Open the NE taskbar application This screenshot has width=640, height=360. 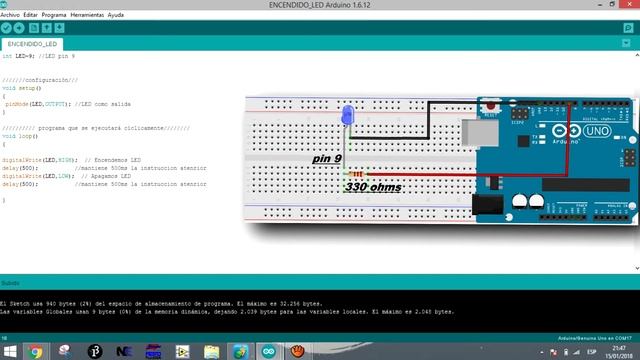[x=124, y=351]
